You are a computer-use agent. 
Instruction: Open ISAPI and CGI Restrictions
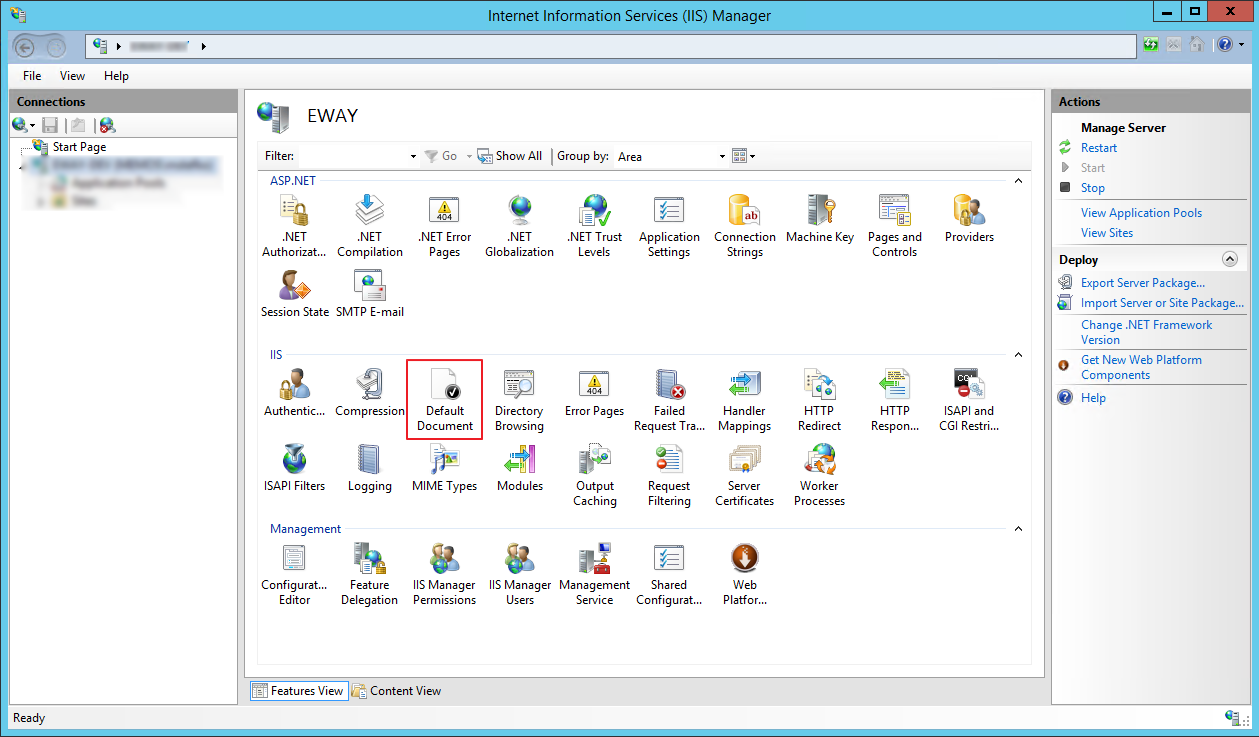pyautogui.click(x=969, y=400)
